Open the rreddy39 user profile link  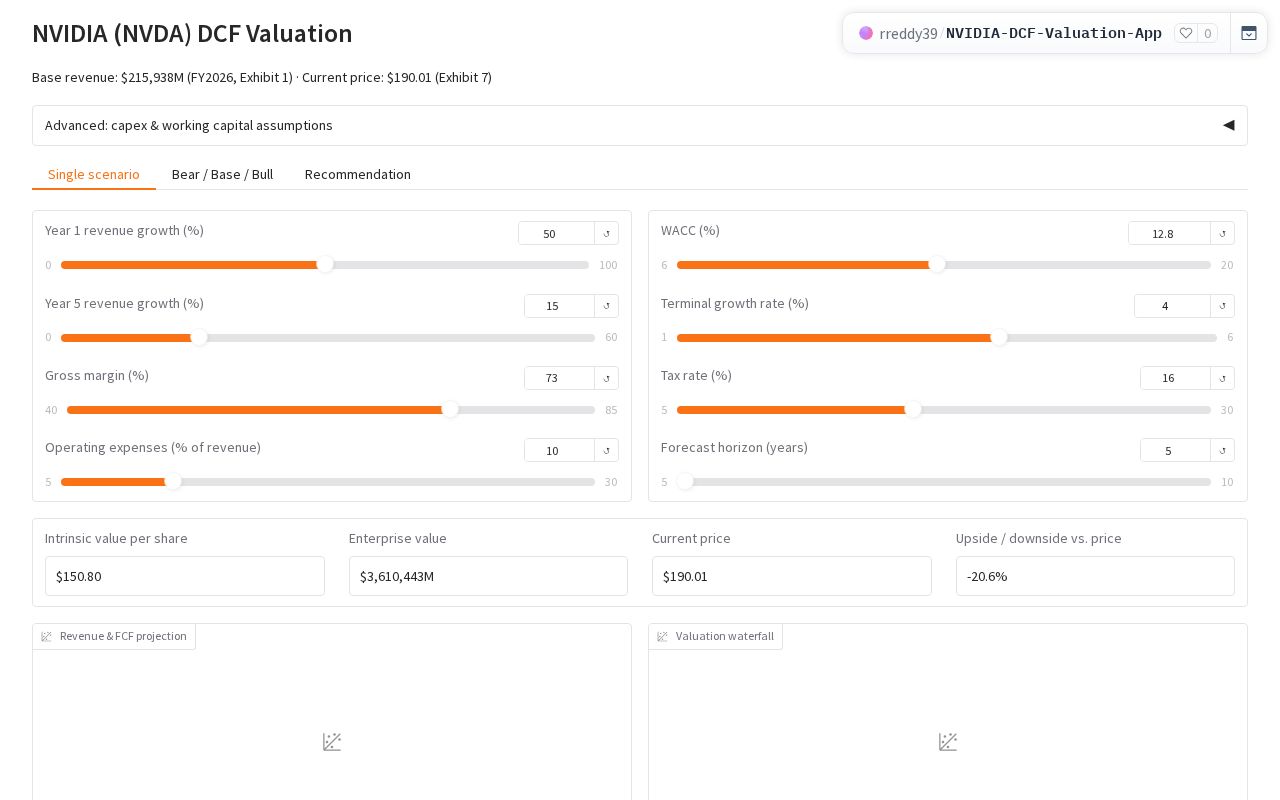[x=908, y=33]
